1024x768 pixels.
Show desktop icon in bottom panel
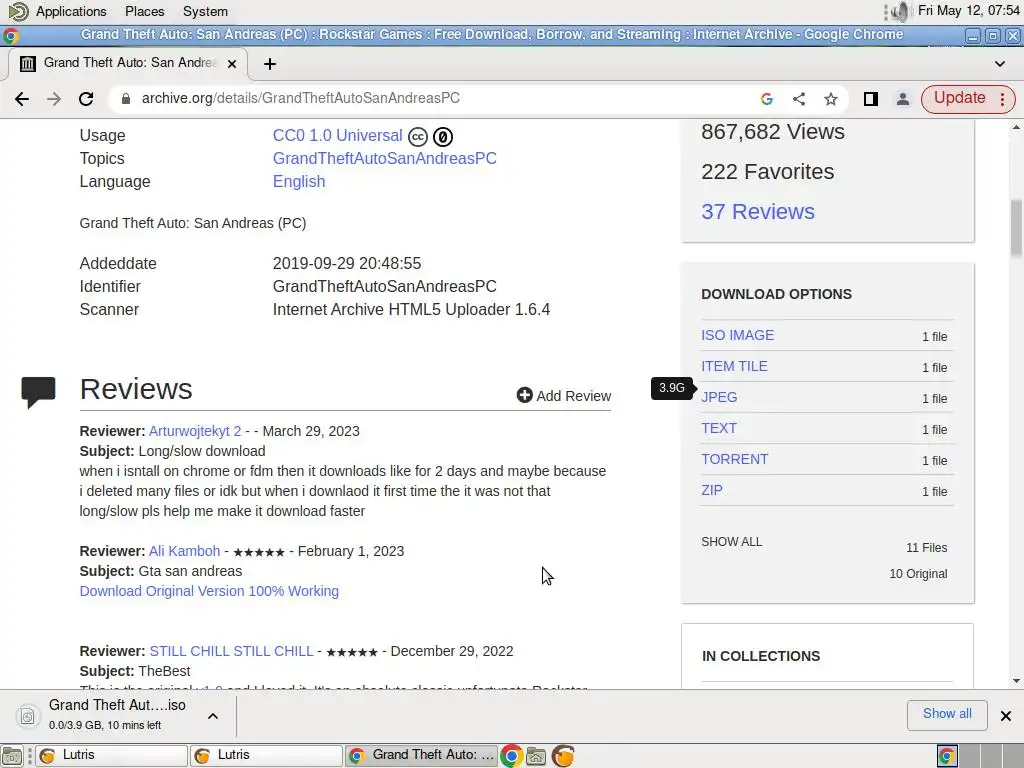click(x=12, y=756)
